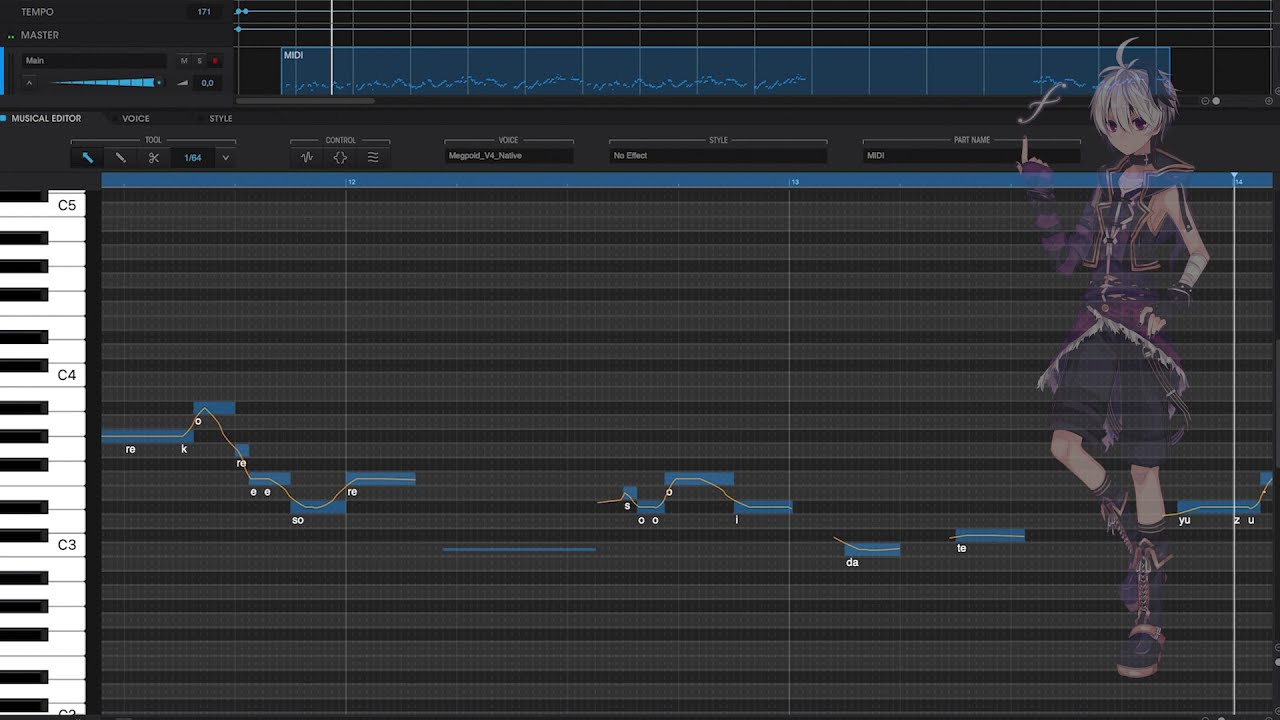The height and width of the screenshot is (720, 1280).
Task: Arm record on the Main track
Action: click(x=214, y=61)
